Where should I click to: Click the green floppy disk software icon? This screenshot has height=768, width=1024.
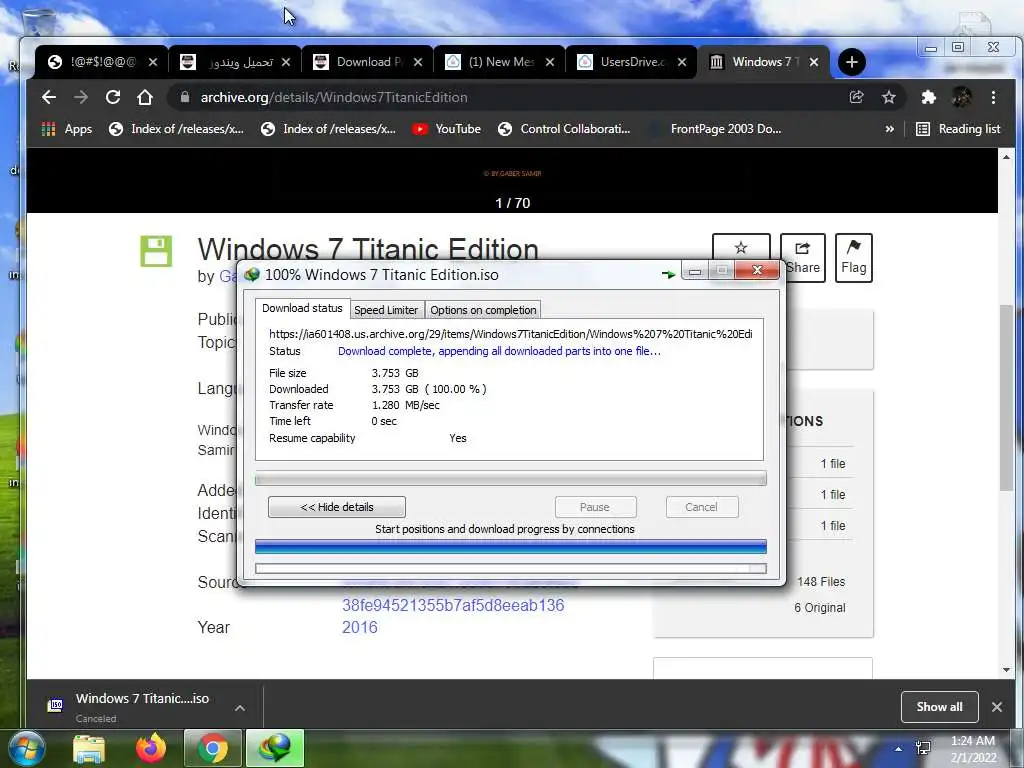(156, 251)
